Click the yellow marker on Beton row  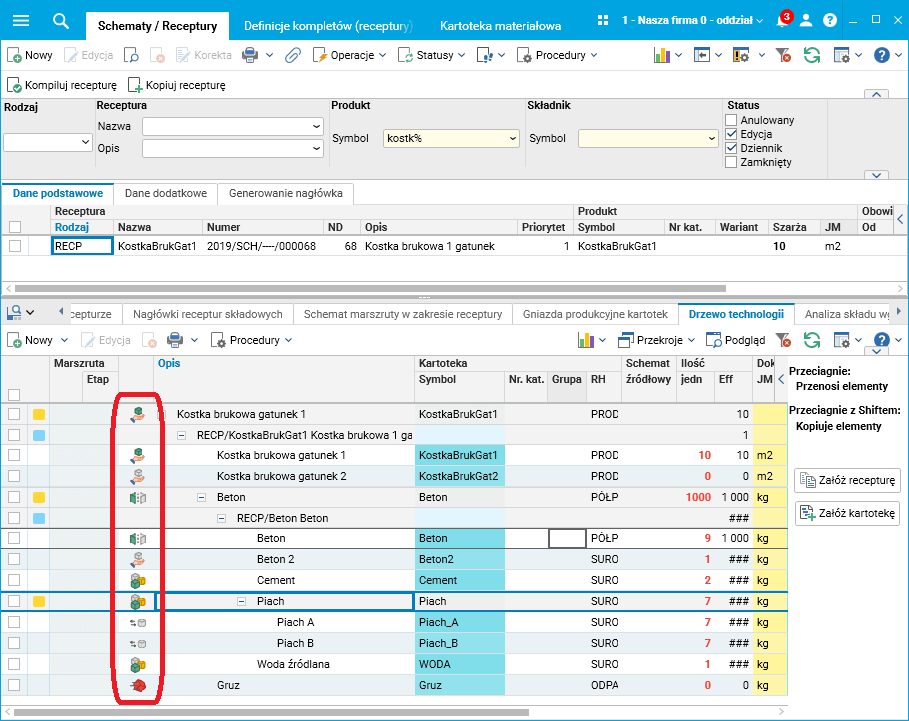click(39, 497)
